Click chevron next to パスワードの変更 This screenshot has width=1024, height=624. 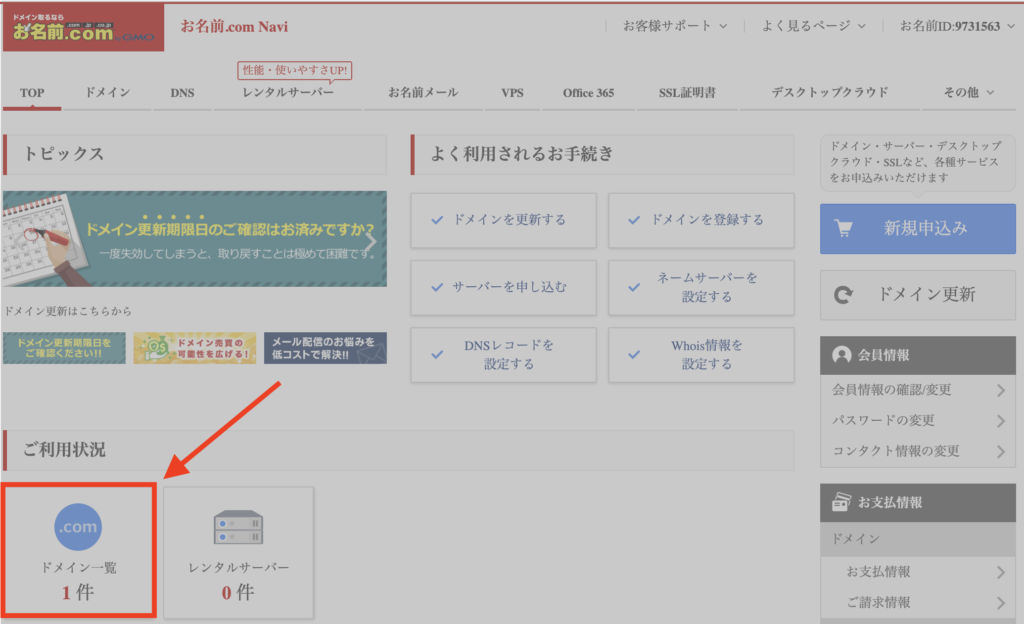pyautogui.click(x=1000, y=421)
